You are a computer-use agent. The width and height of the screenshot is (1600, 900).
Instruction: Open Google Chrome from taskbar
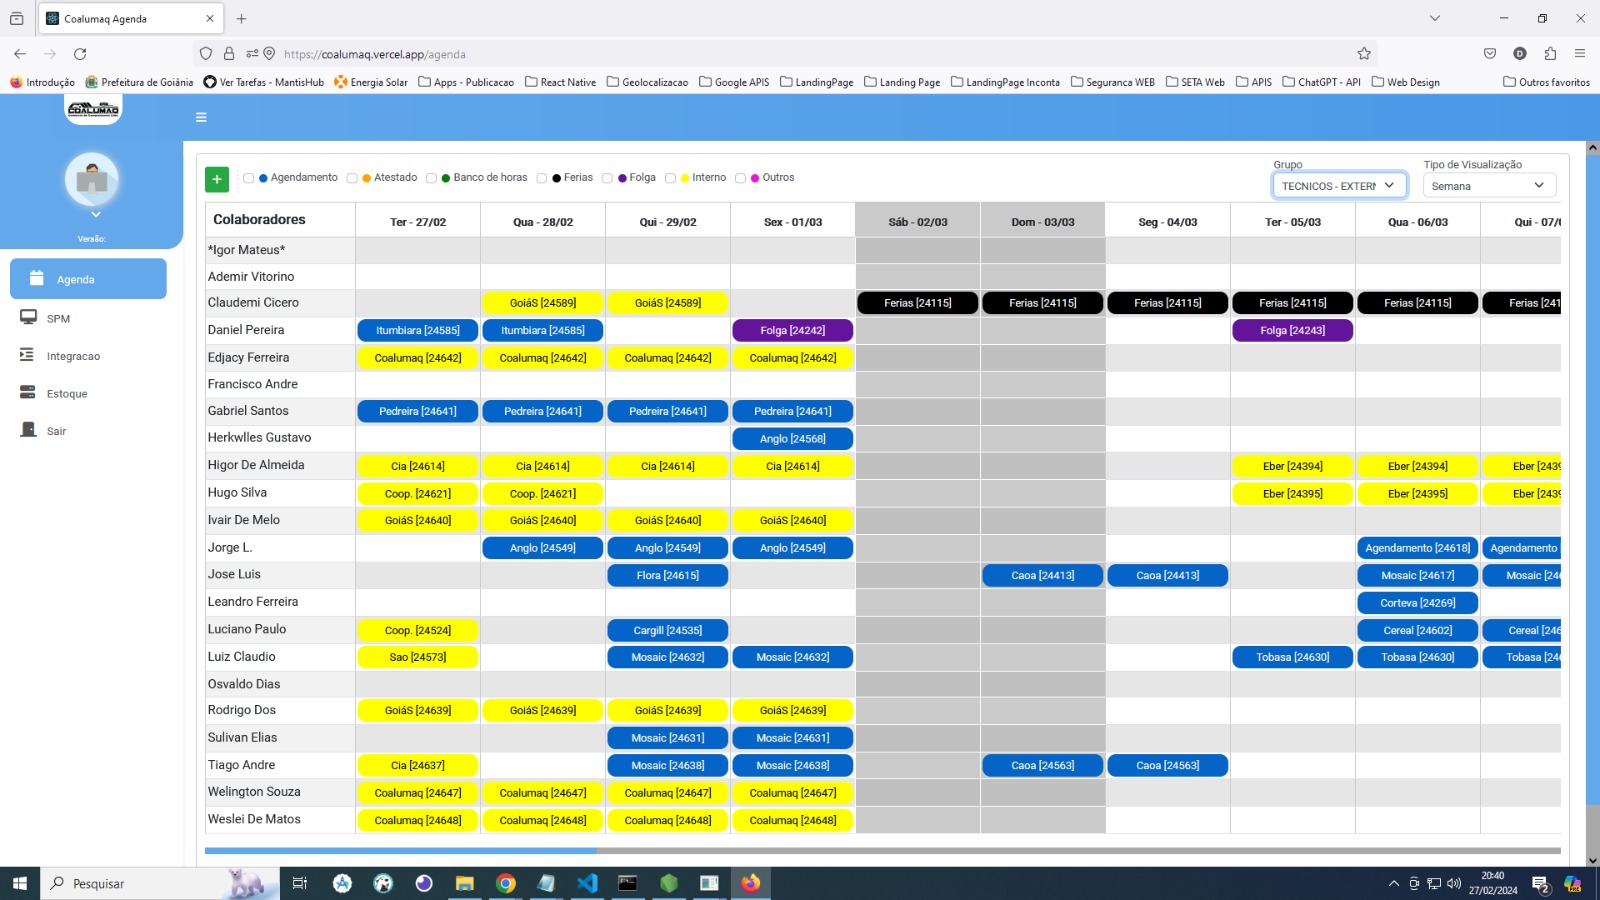(506, 883)
